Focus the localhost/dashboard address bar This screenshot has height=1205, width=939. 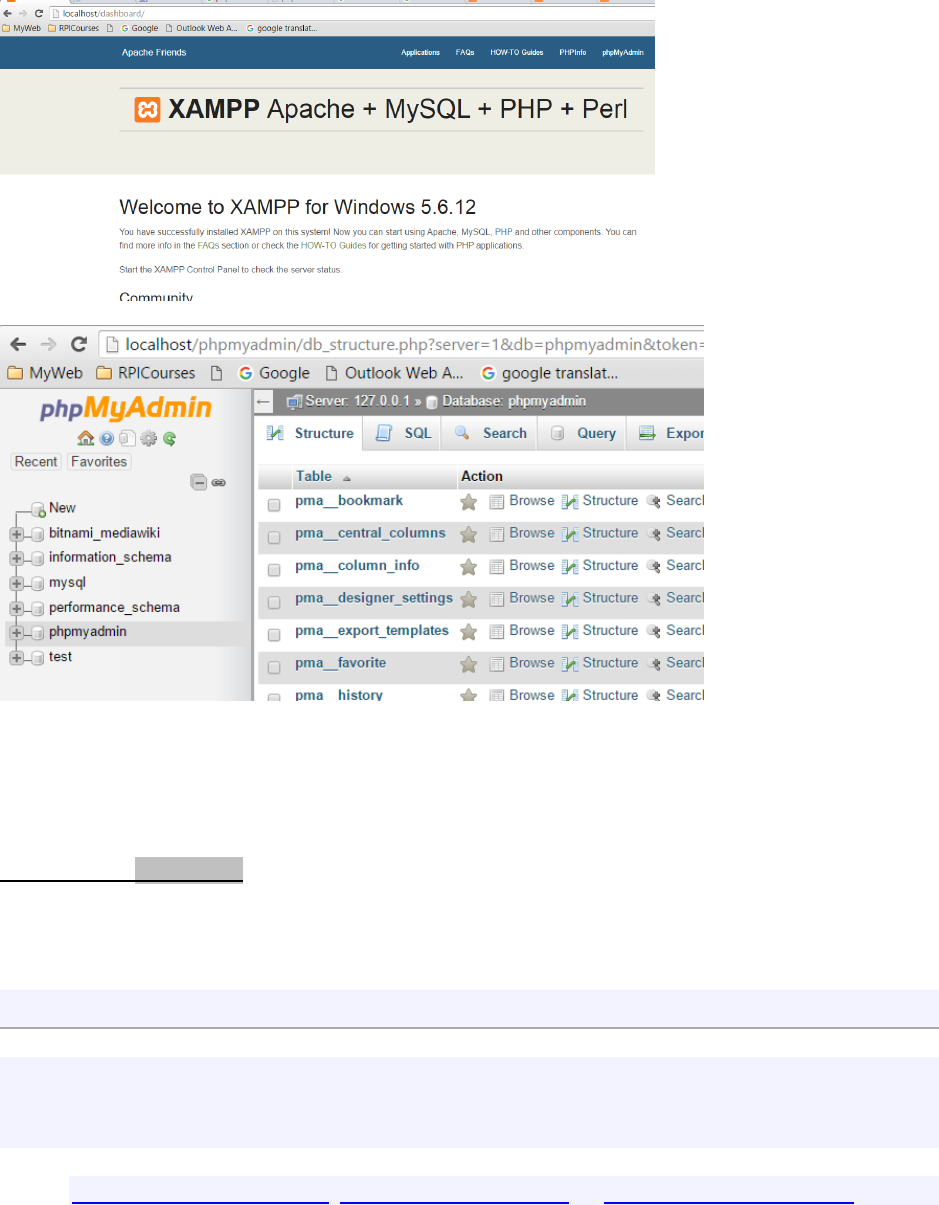pos(350,13)
